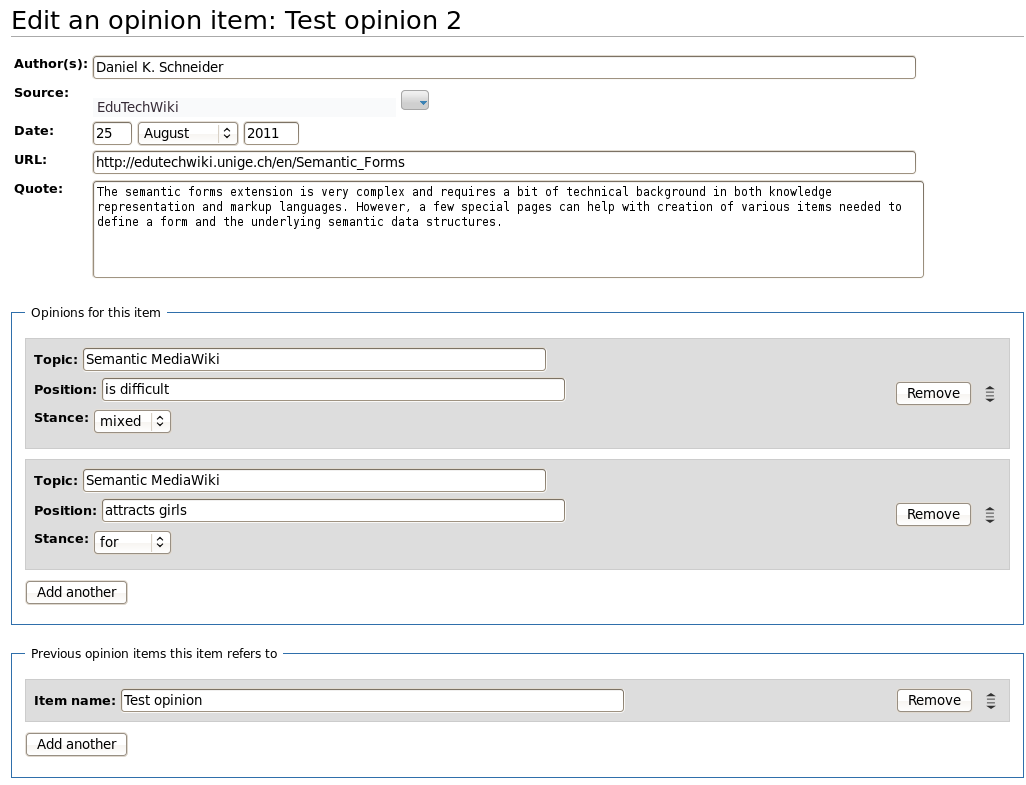
Task: Click Topic field of 'is difficult' opinion
Action: [x=314, y=359]
